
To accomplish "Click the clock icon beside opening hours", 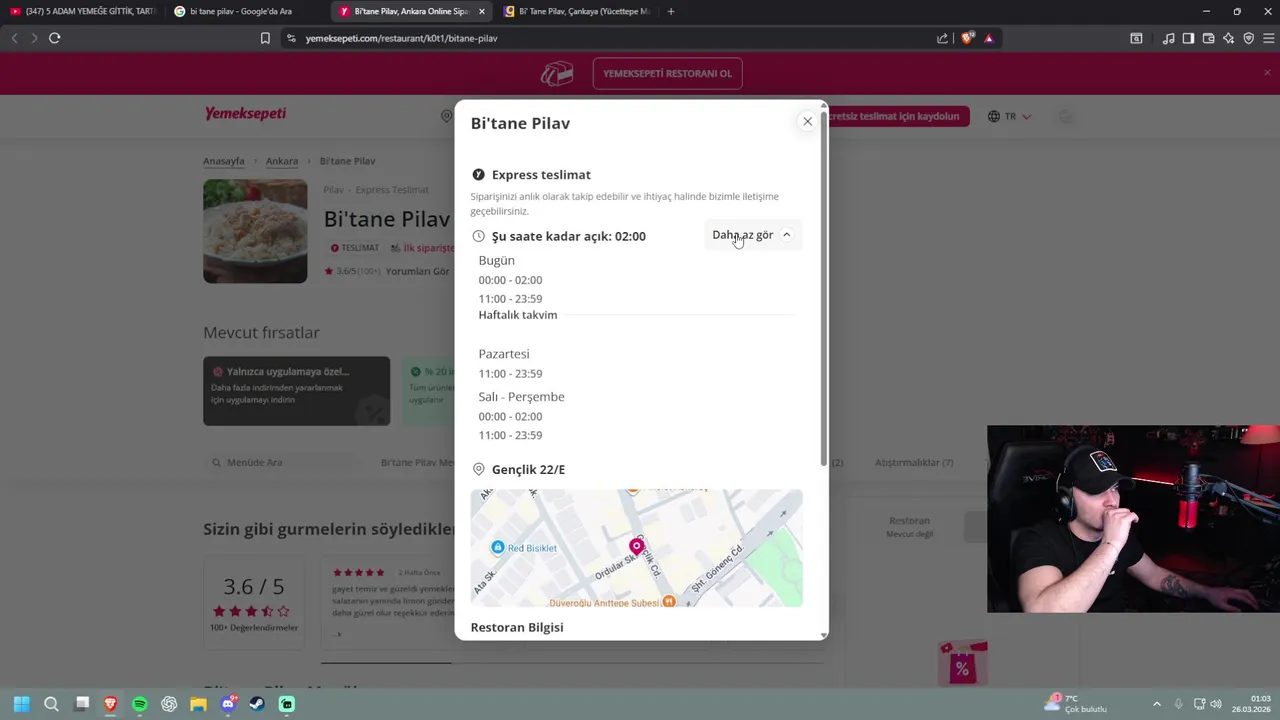I will (x=478, y=236).
